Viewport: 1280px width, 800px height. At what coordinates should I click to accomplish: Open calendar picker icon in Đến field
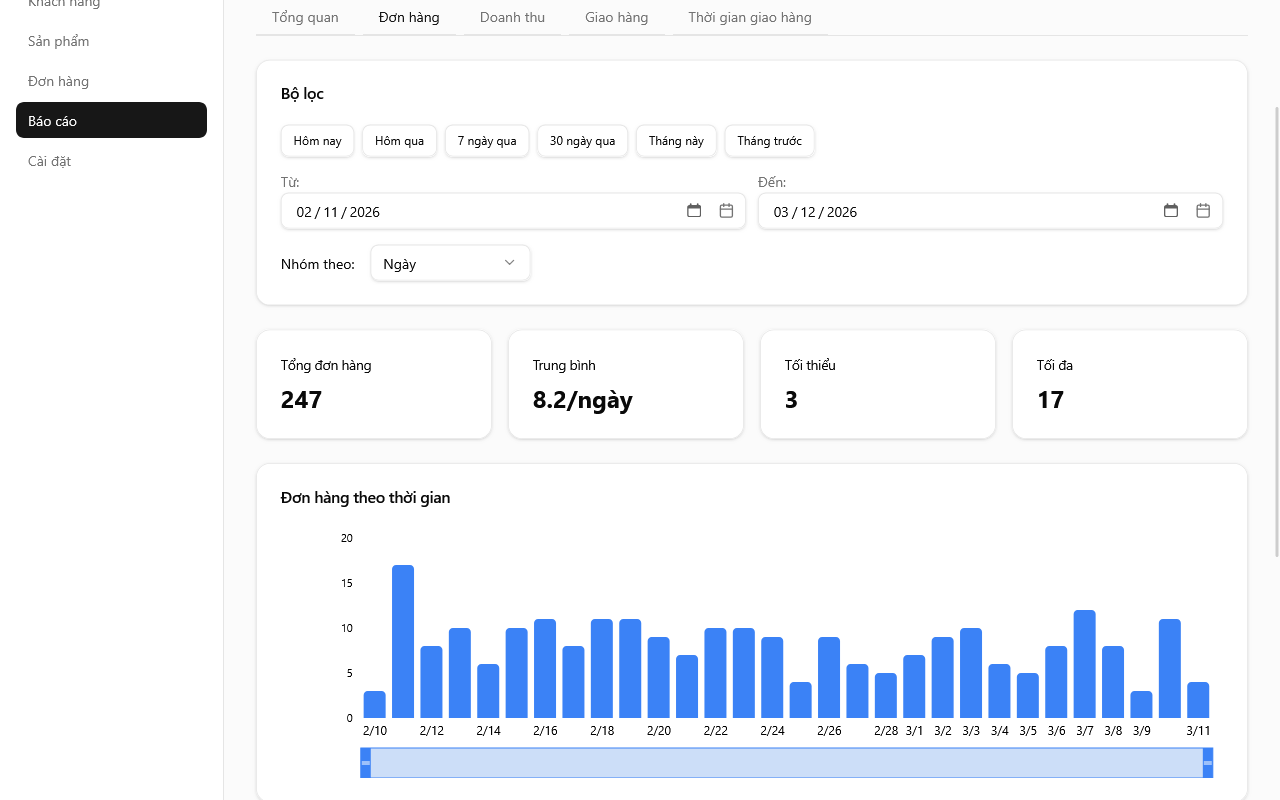click(x=1171, y=211)
